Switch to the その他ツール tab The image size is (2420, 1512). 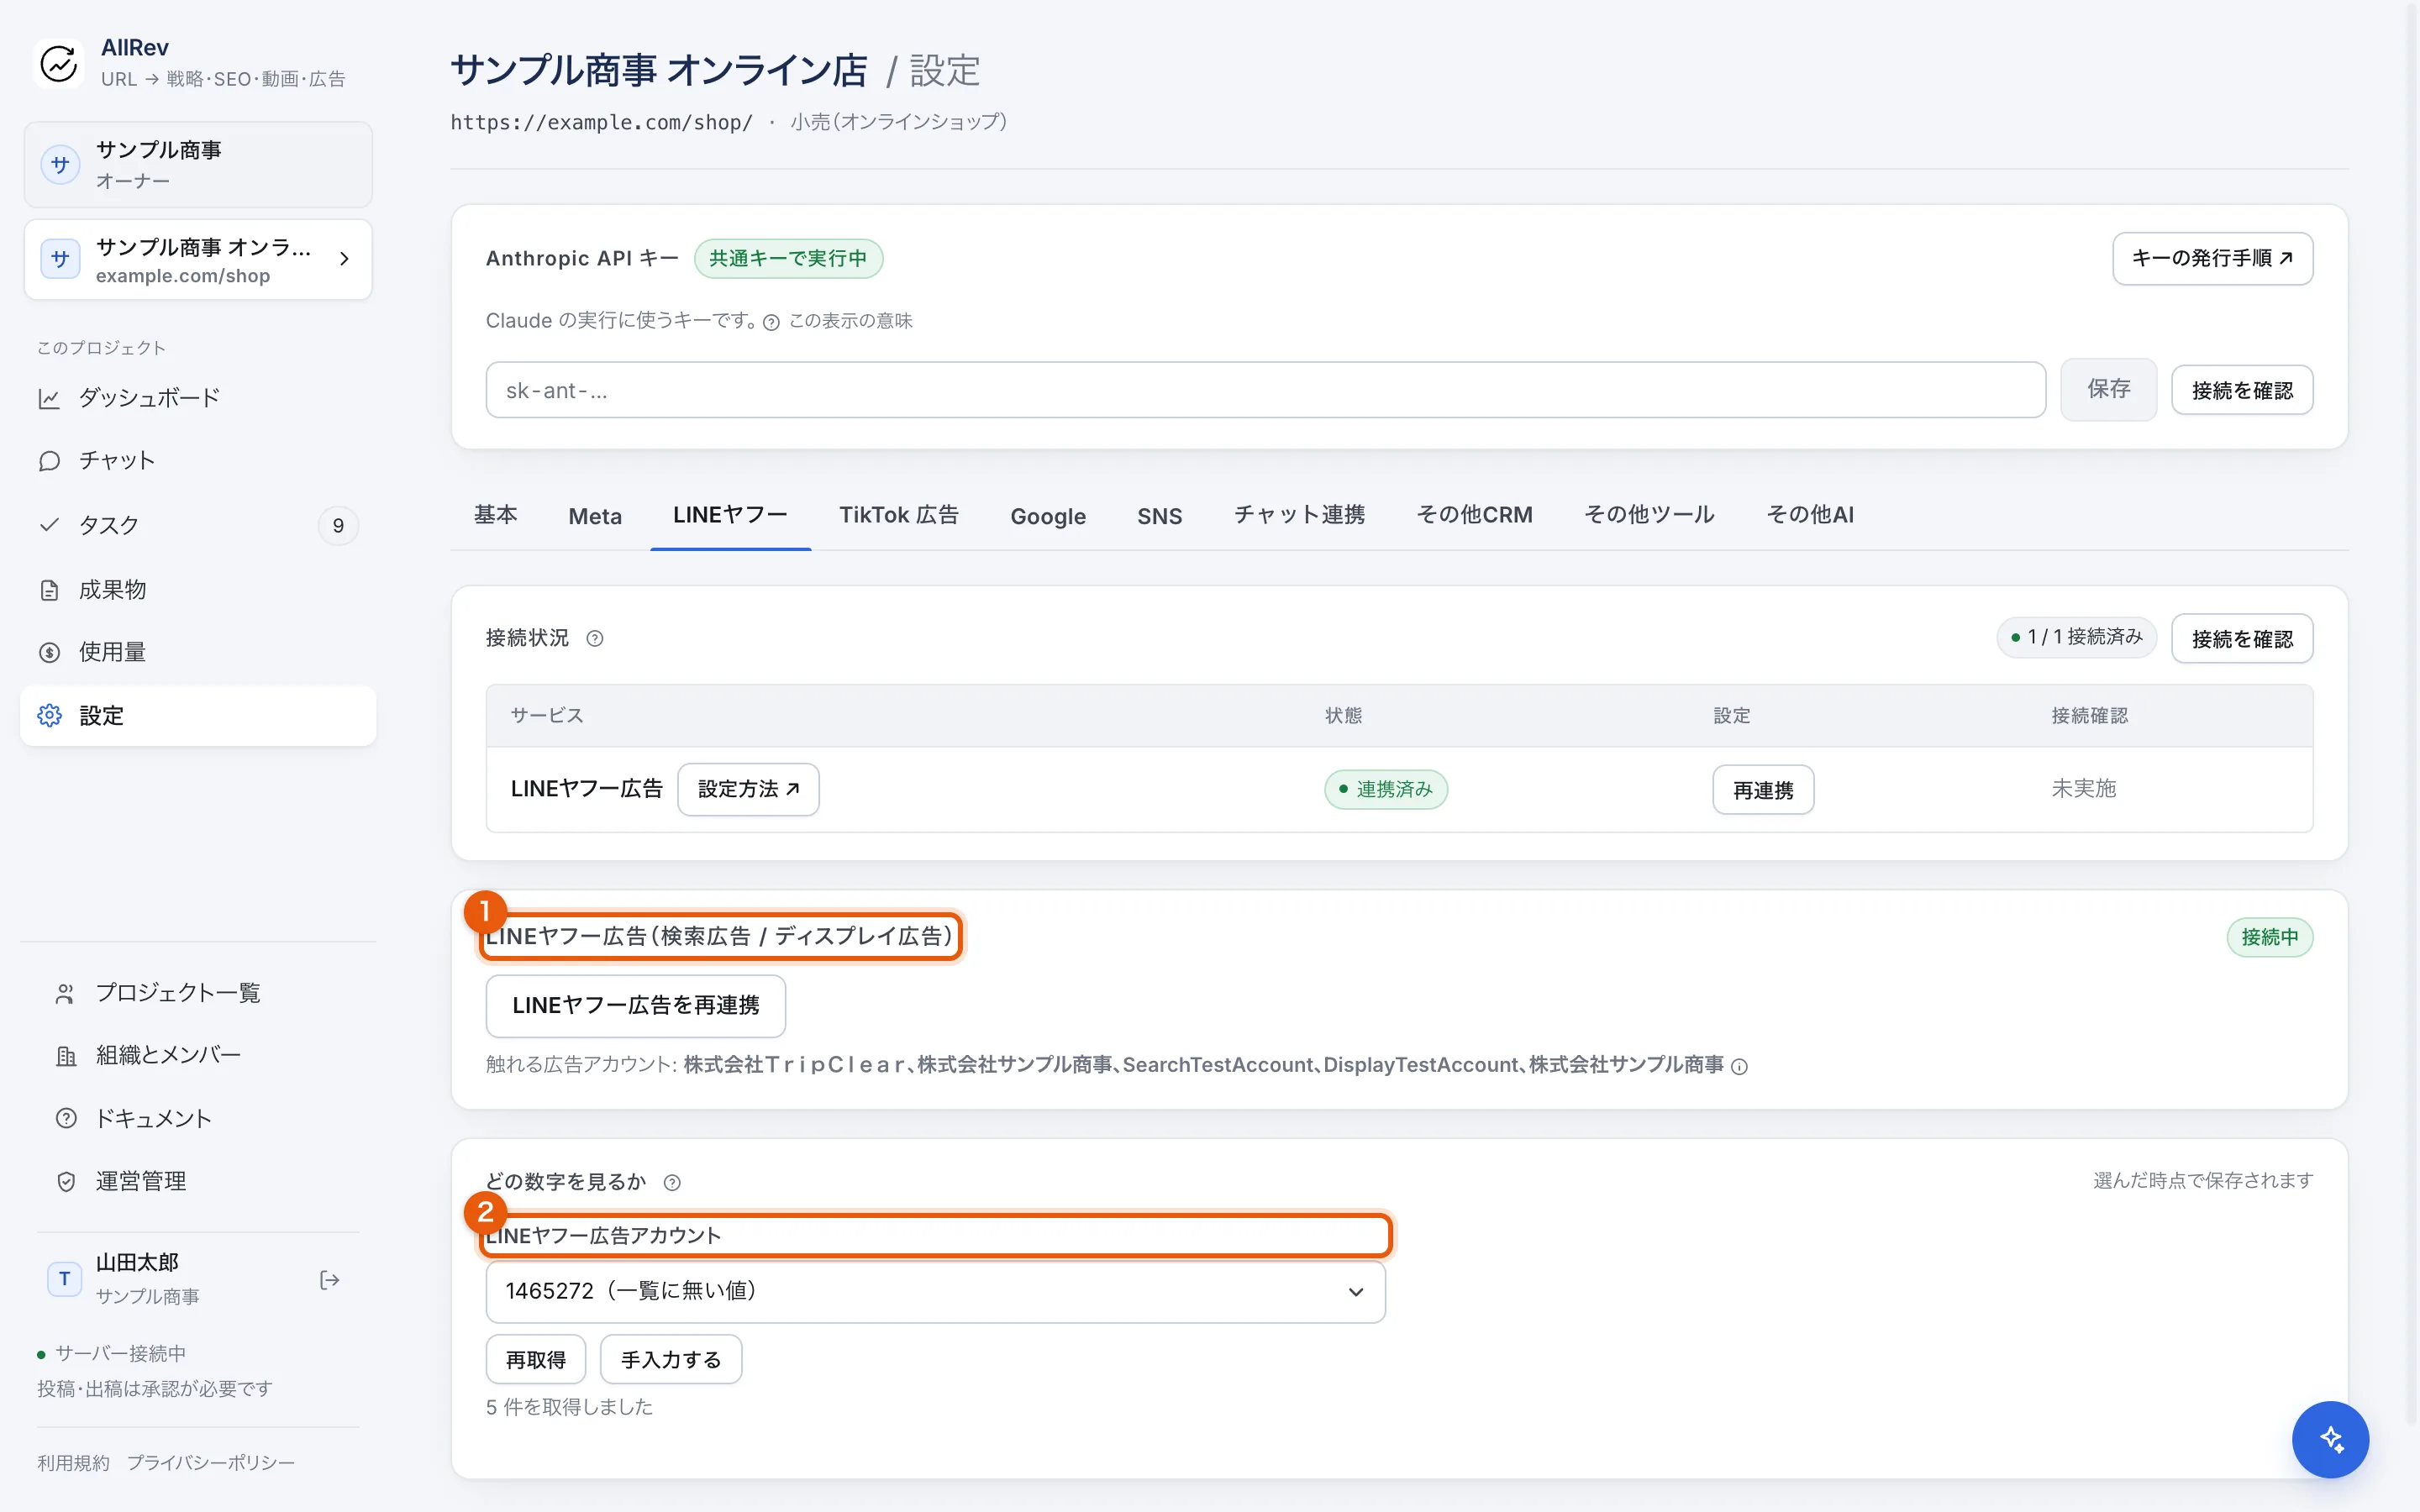[x=1648, y=515]
